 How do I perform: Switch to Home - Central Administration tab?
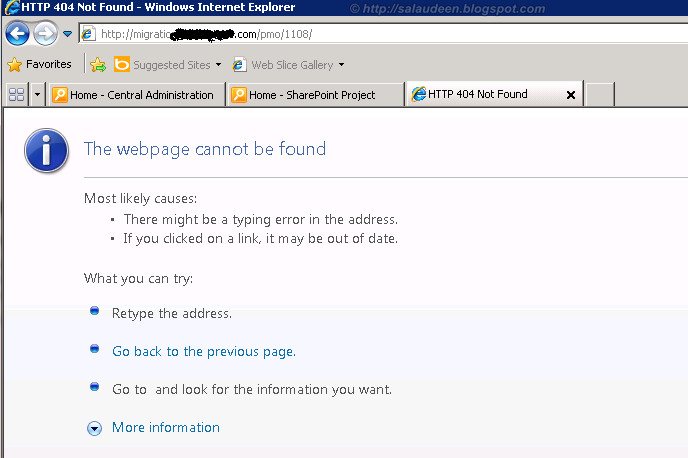click(136, 95)
